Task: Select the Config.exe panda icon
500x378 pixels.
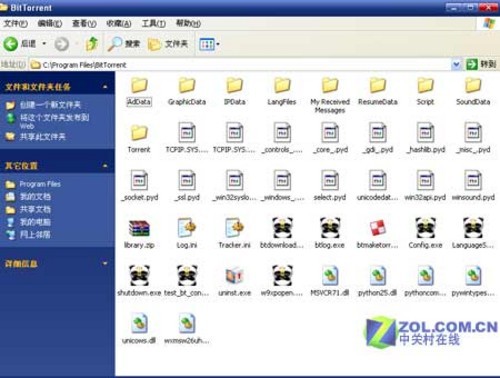Action: coord(426,228)
